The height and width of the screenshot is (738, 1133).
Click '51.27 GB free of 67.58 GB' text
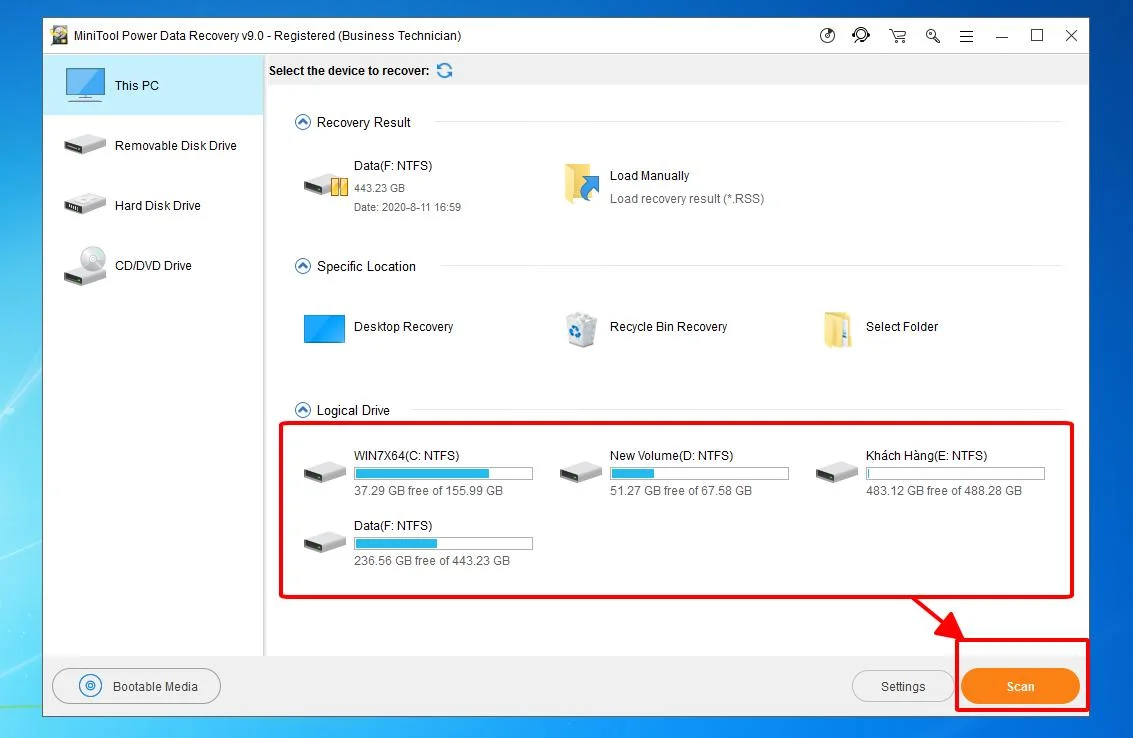[x=681, y=491]
